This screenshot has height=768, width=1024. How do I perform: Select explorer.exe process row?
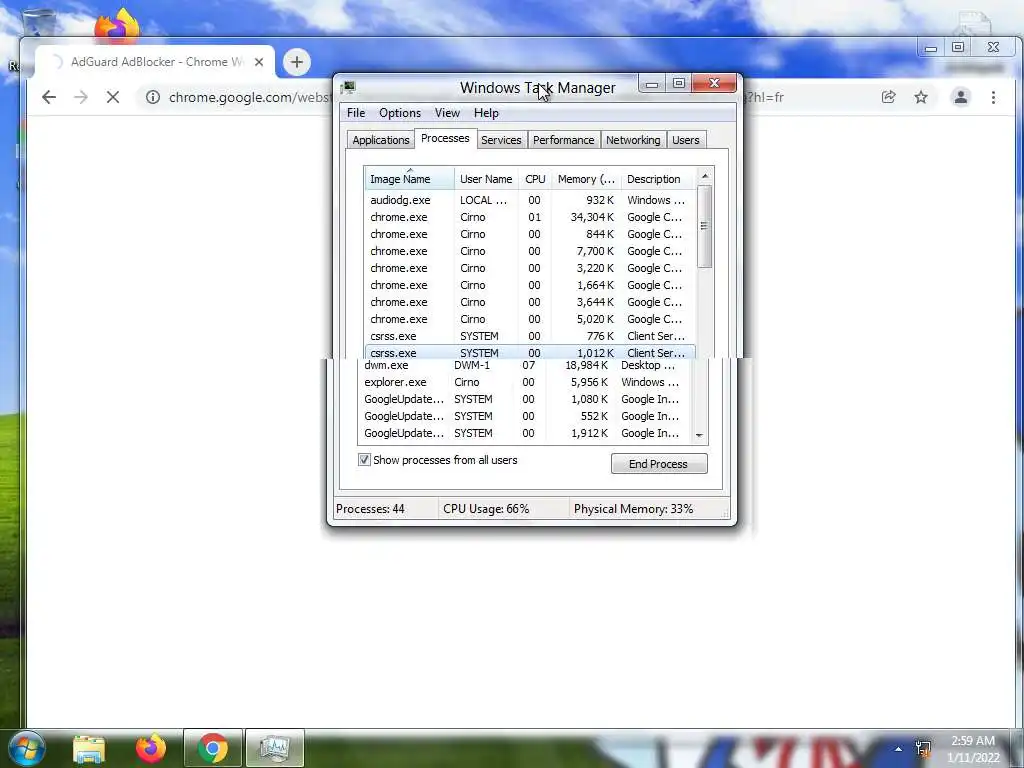pos(524,382)
